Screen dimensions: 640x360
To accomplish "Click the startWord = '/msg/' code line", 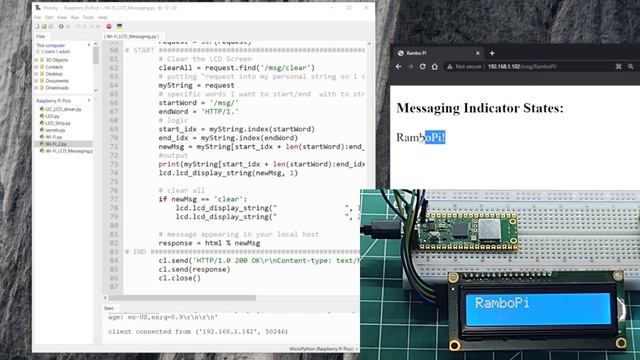I will coord(198,103).
